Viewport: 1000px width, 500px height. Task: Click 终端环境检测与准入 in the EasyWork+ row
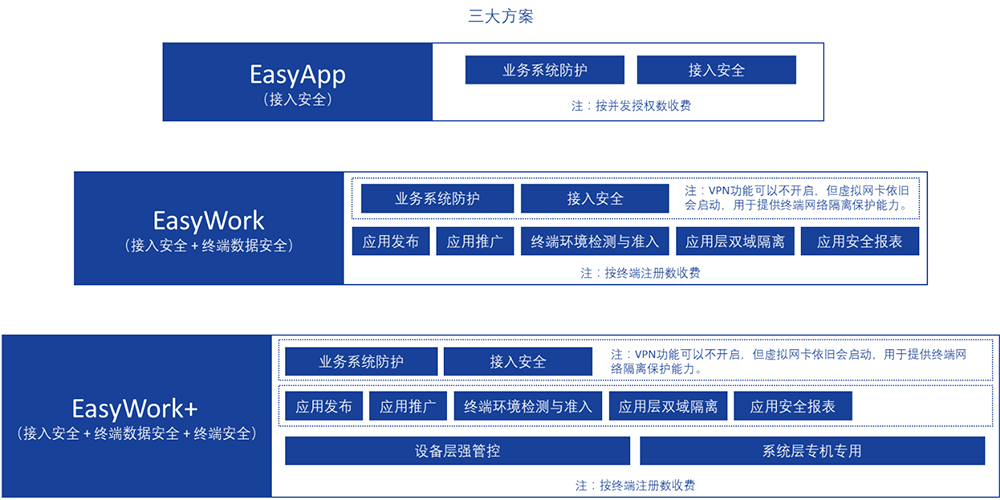[528, 406]
